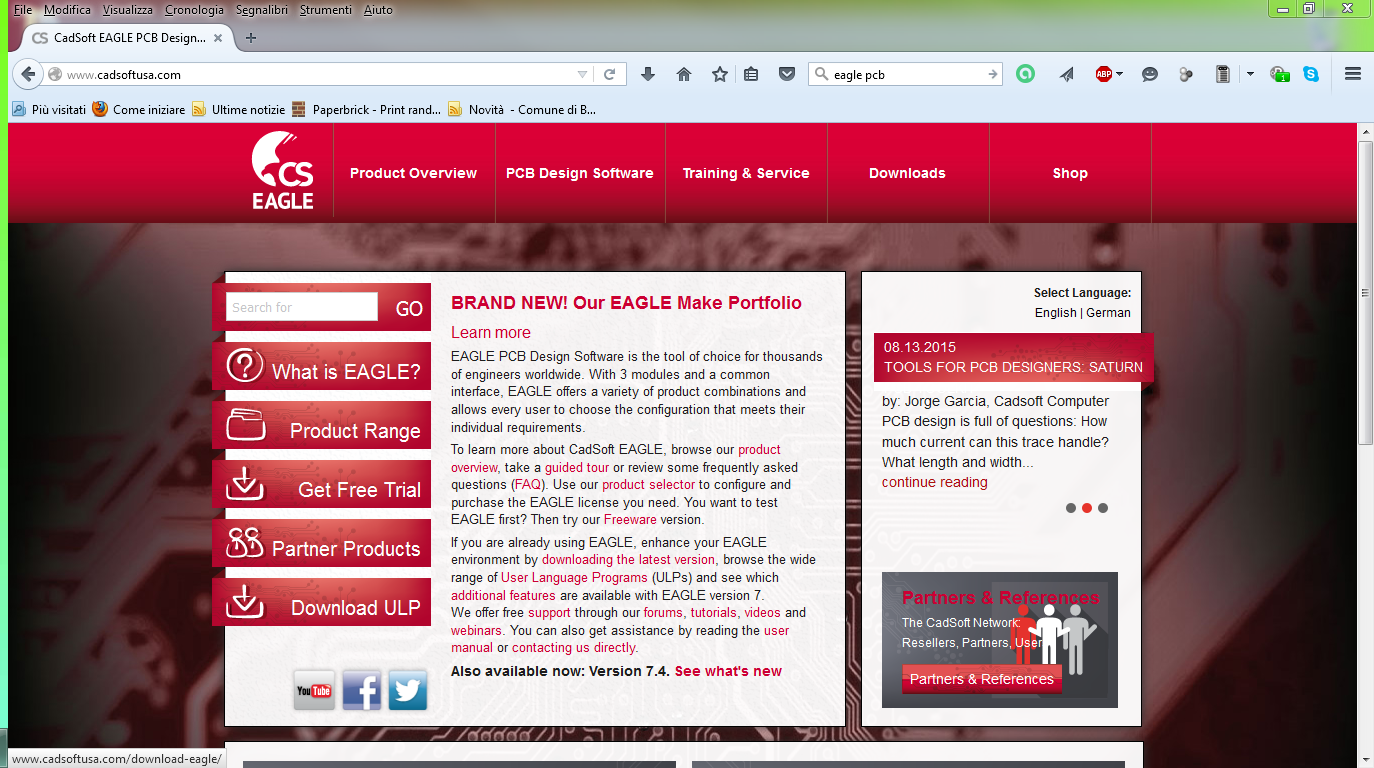This screenshot has width=1374, height=768.
Task: Click the GO search button
Action: point(409,309)
